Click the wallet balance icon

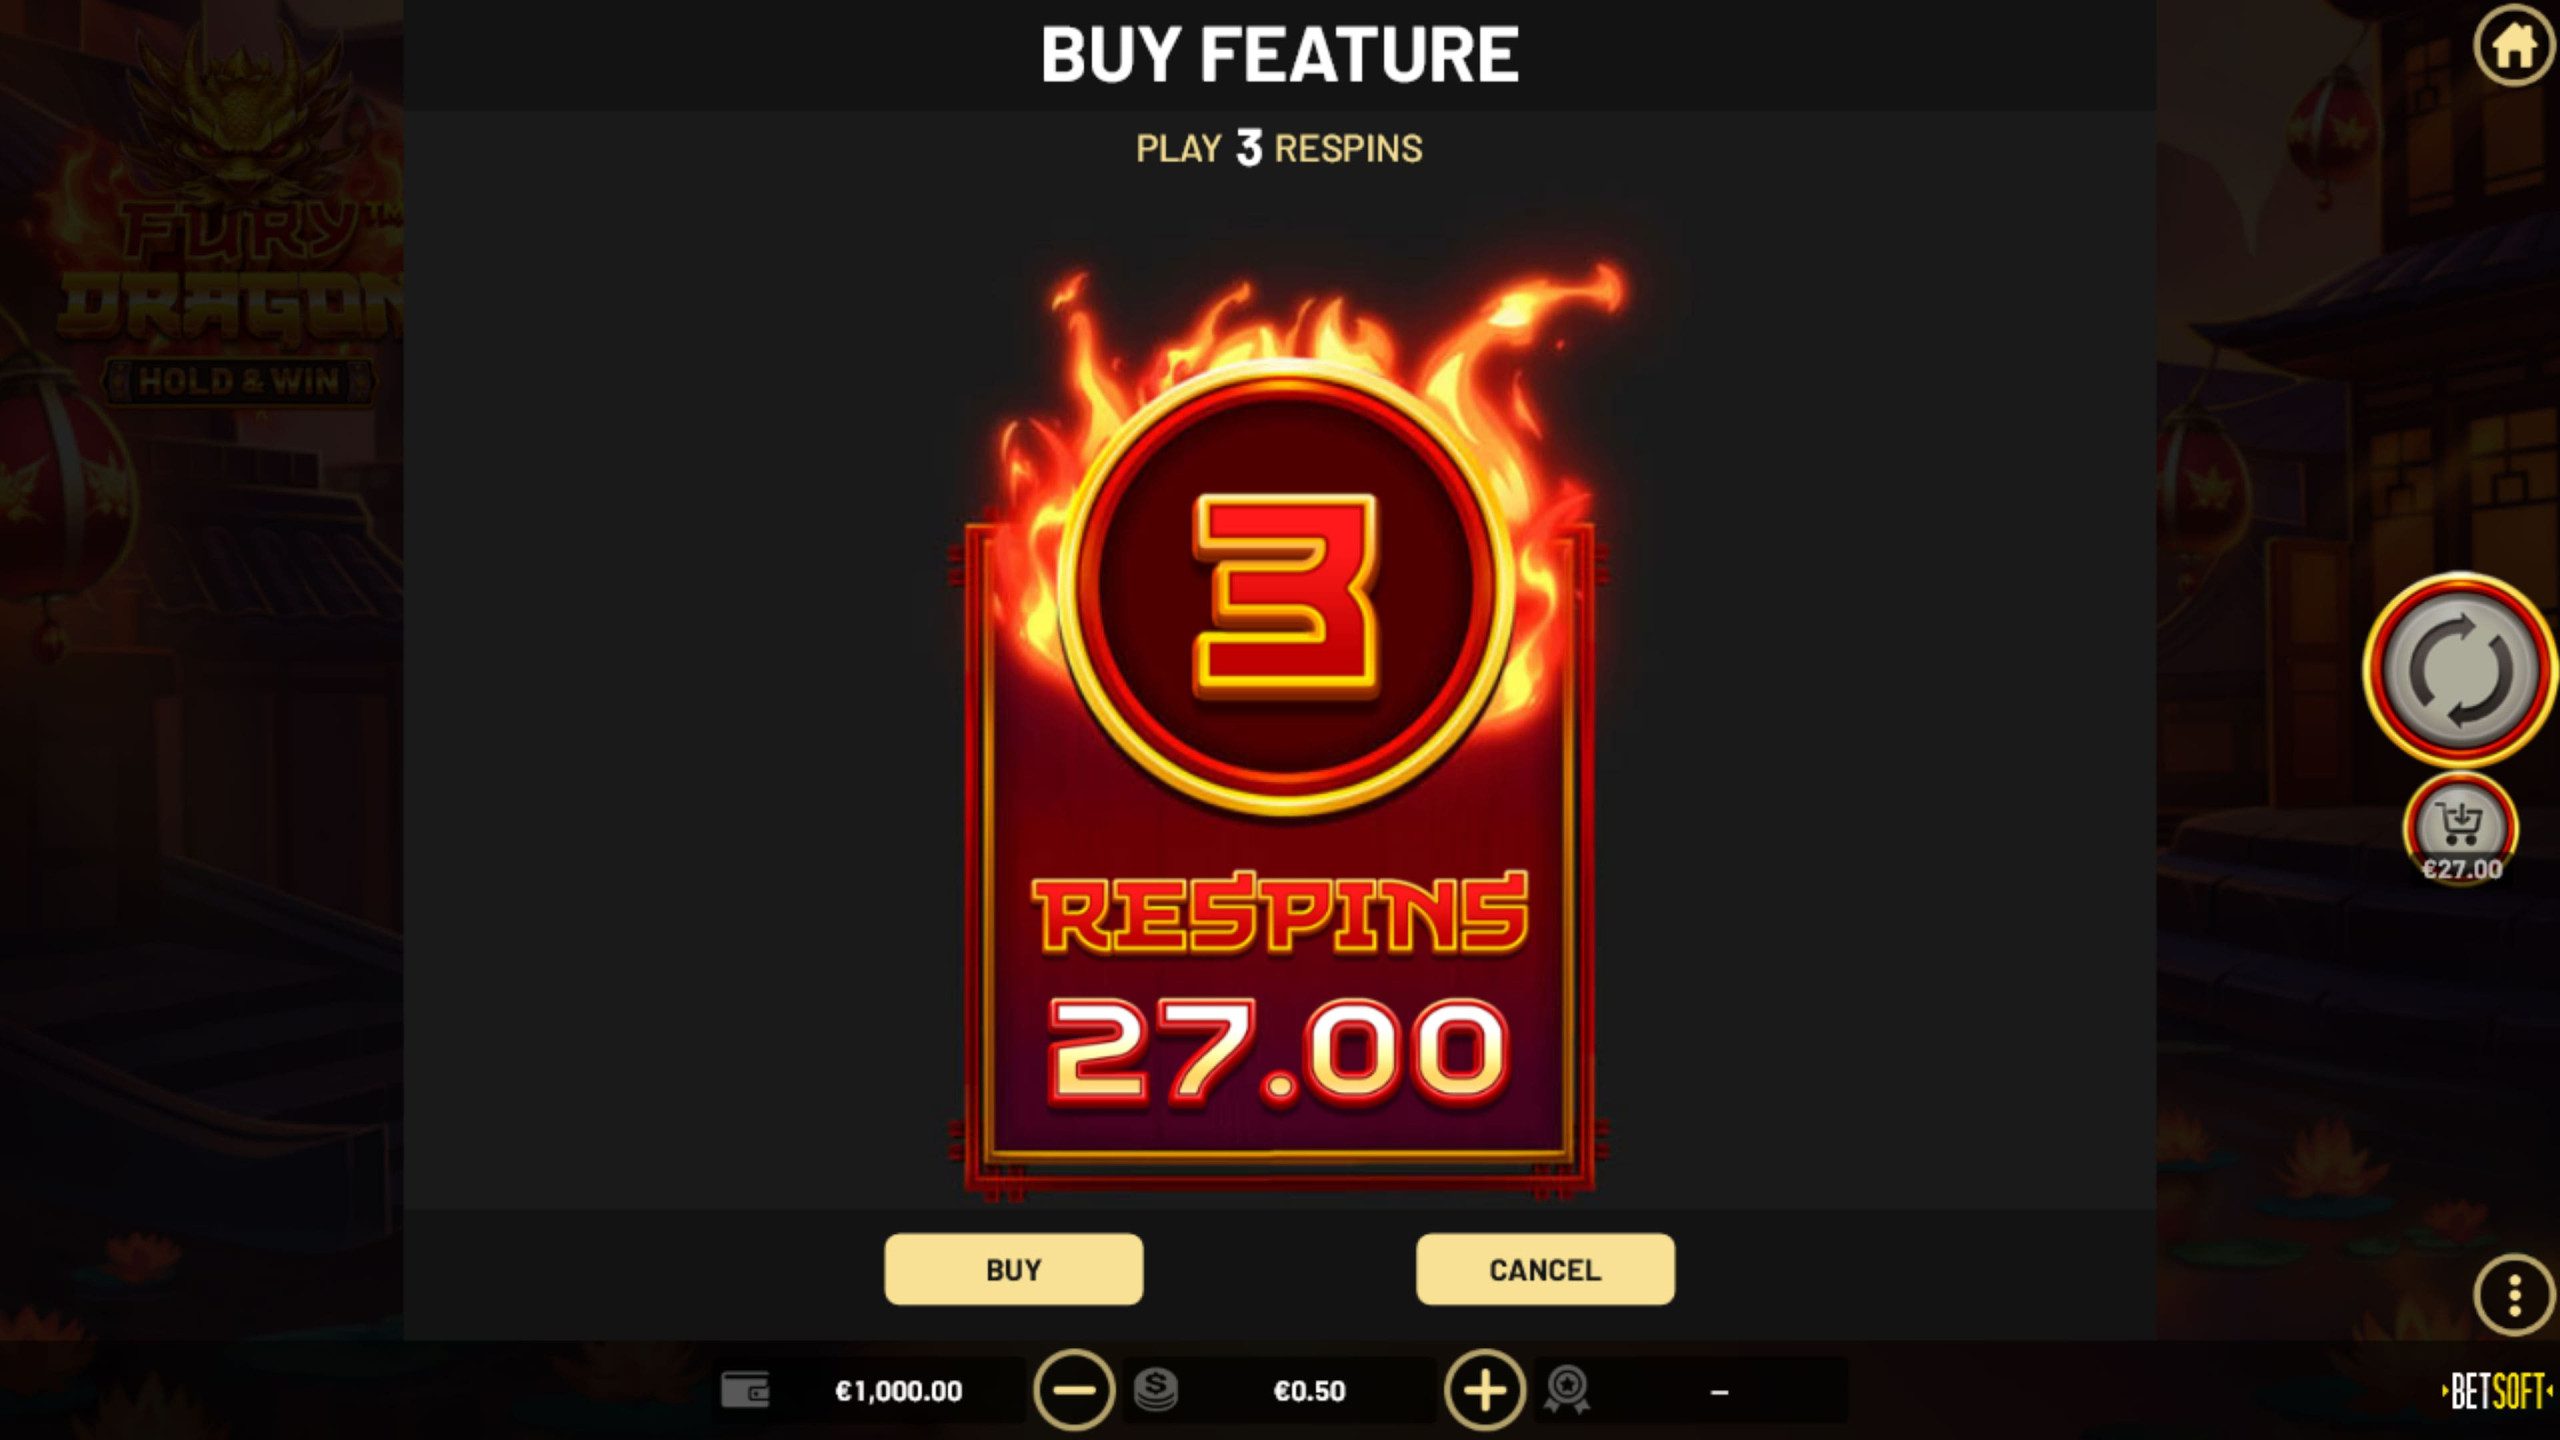click(x=746, y=1390)
